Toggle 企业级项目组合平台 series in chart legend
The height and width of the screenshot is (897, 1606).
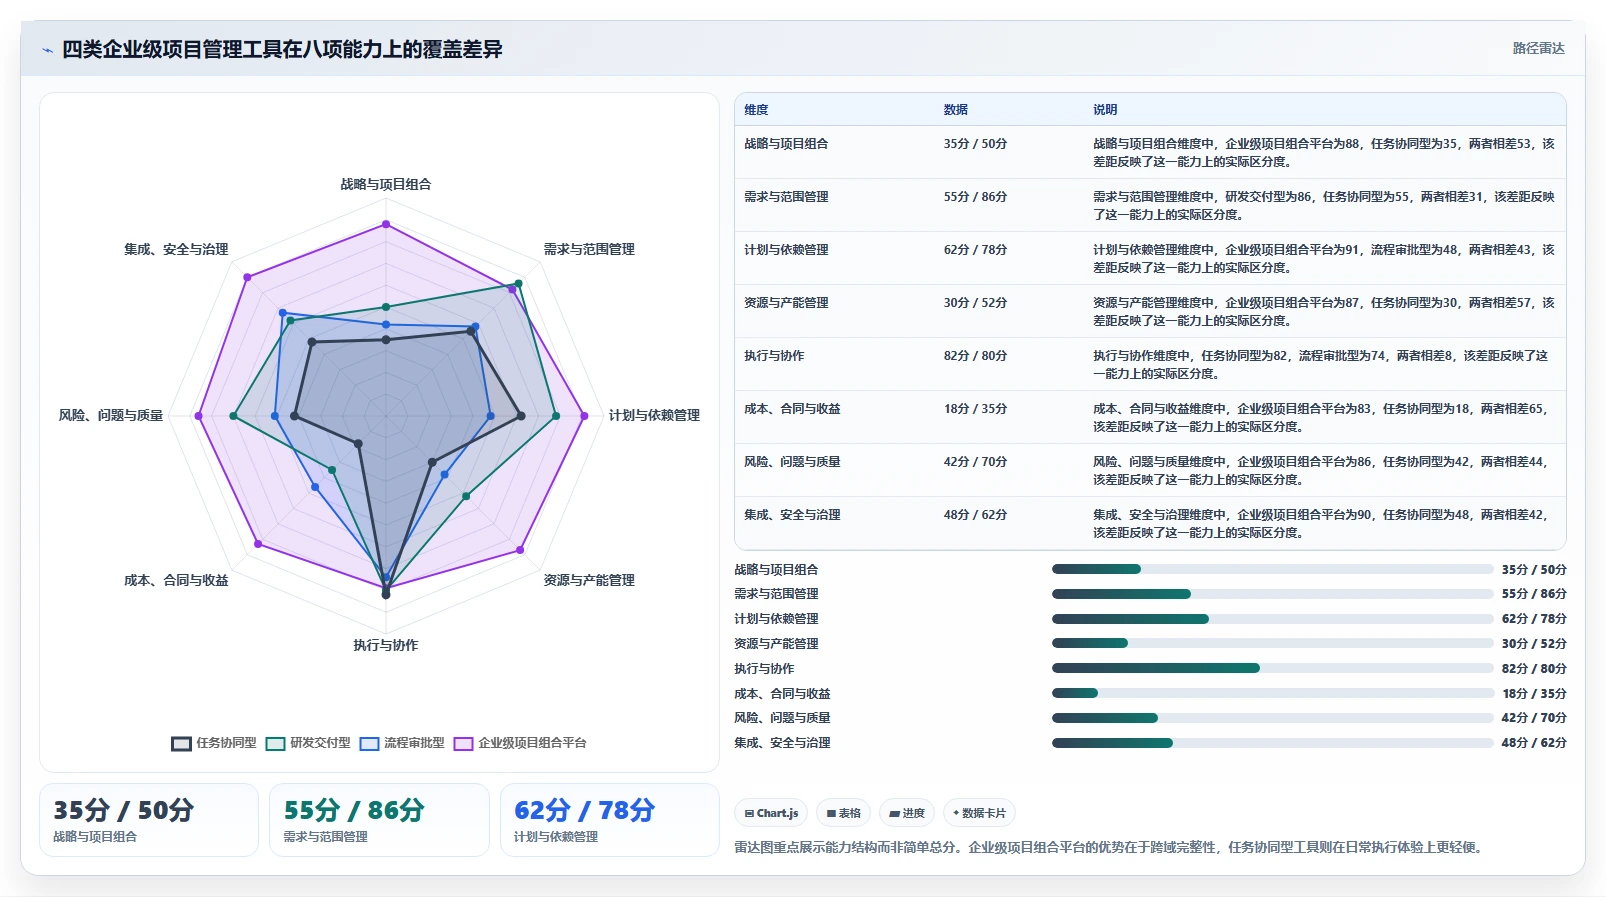click(520, 743)
